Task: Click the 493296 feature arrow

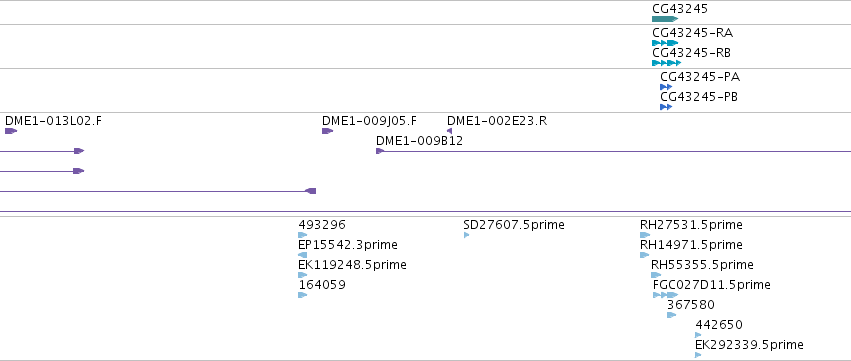Action: point(303,235)
